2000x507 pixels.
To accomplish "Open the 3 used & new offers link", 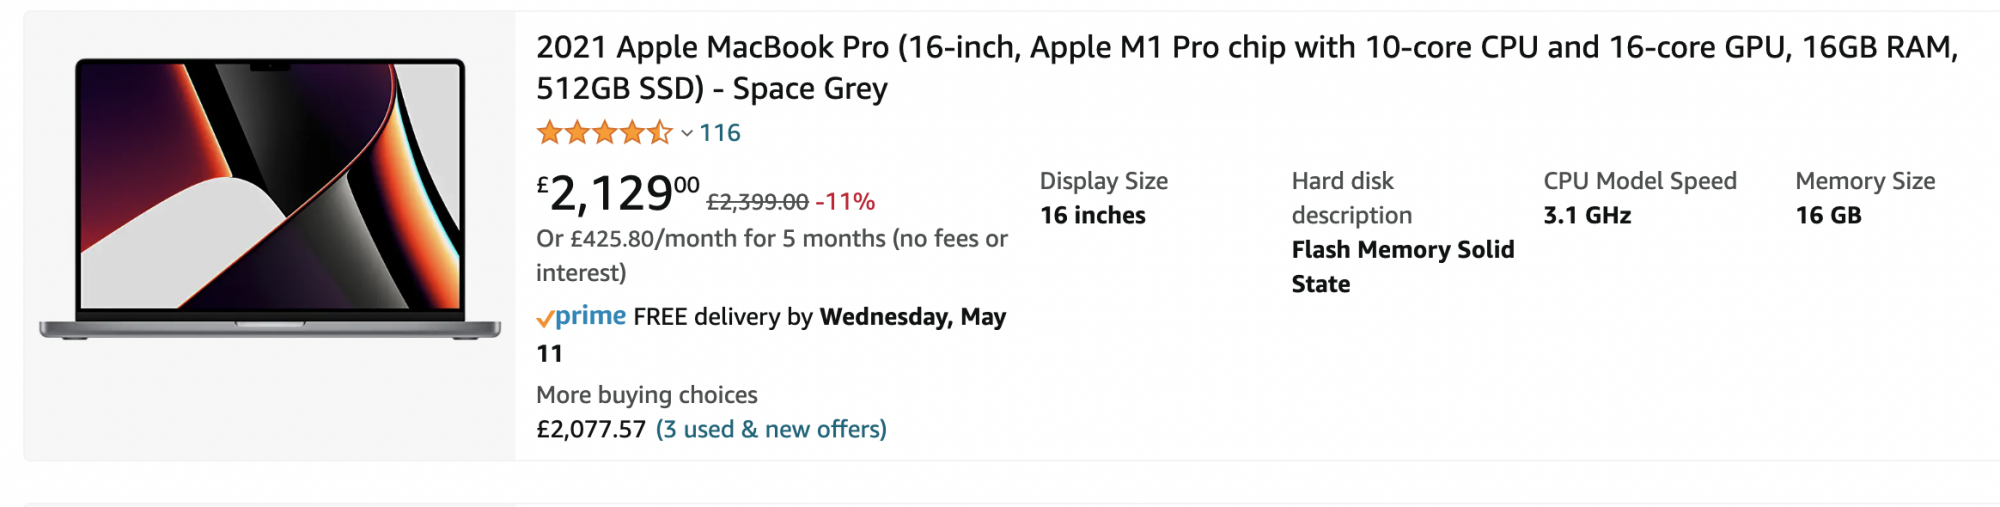I will click(x=771, y=430).
